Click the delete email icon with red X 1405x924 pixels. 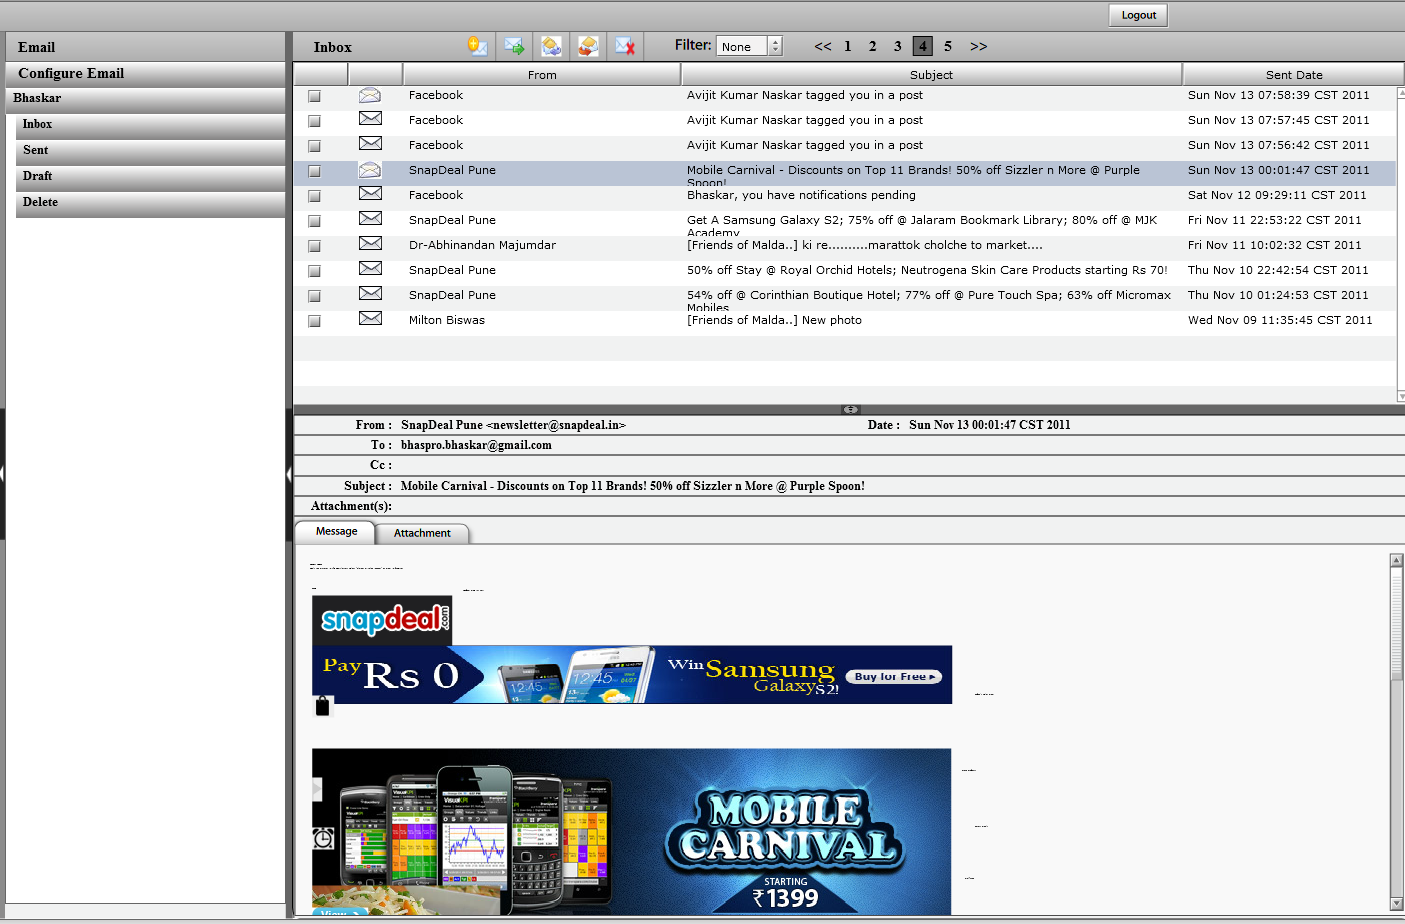625,46
